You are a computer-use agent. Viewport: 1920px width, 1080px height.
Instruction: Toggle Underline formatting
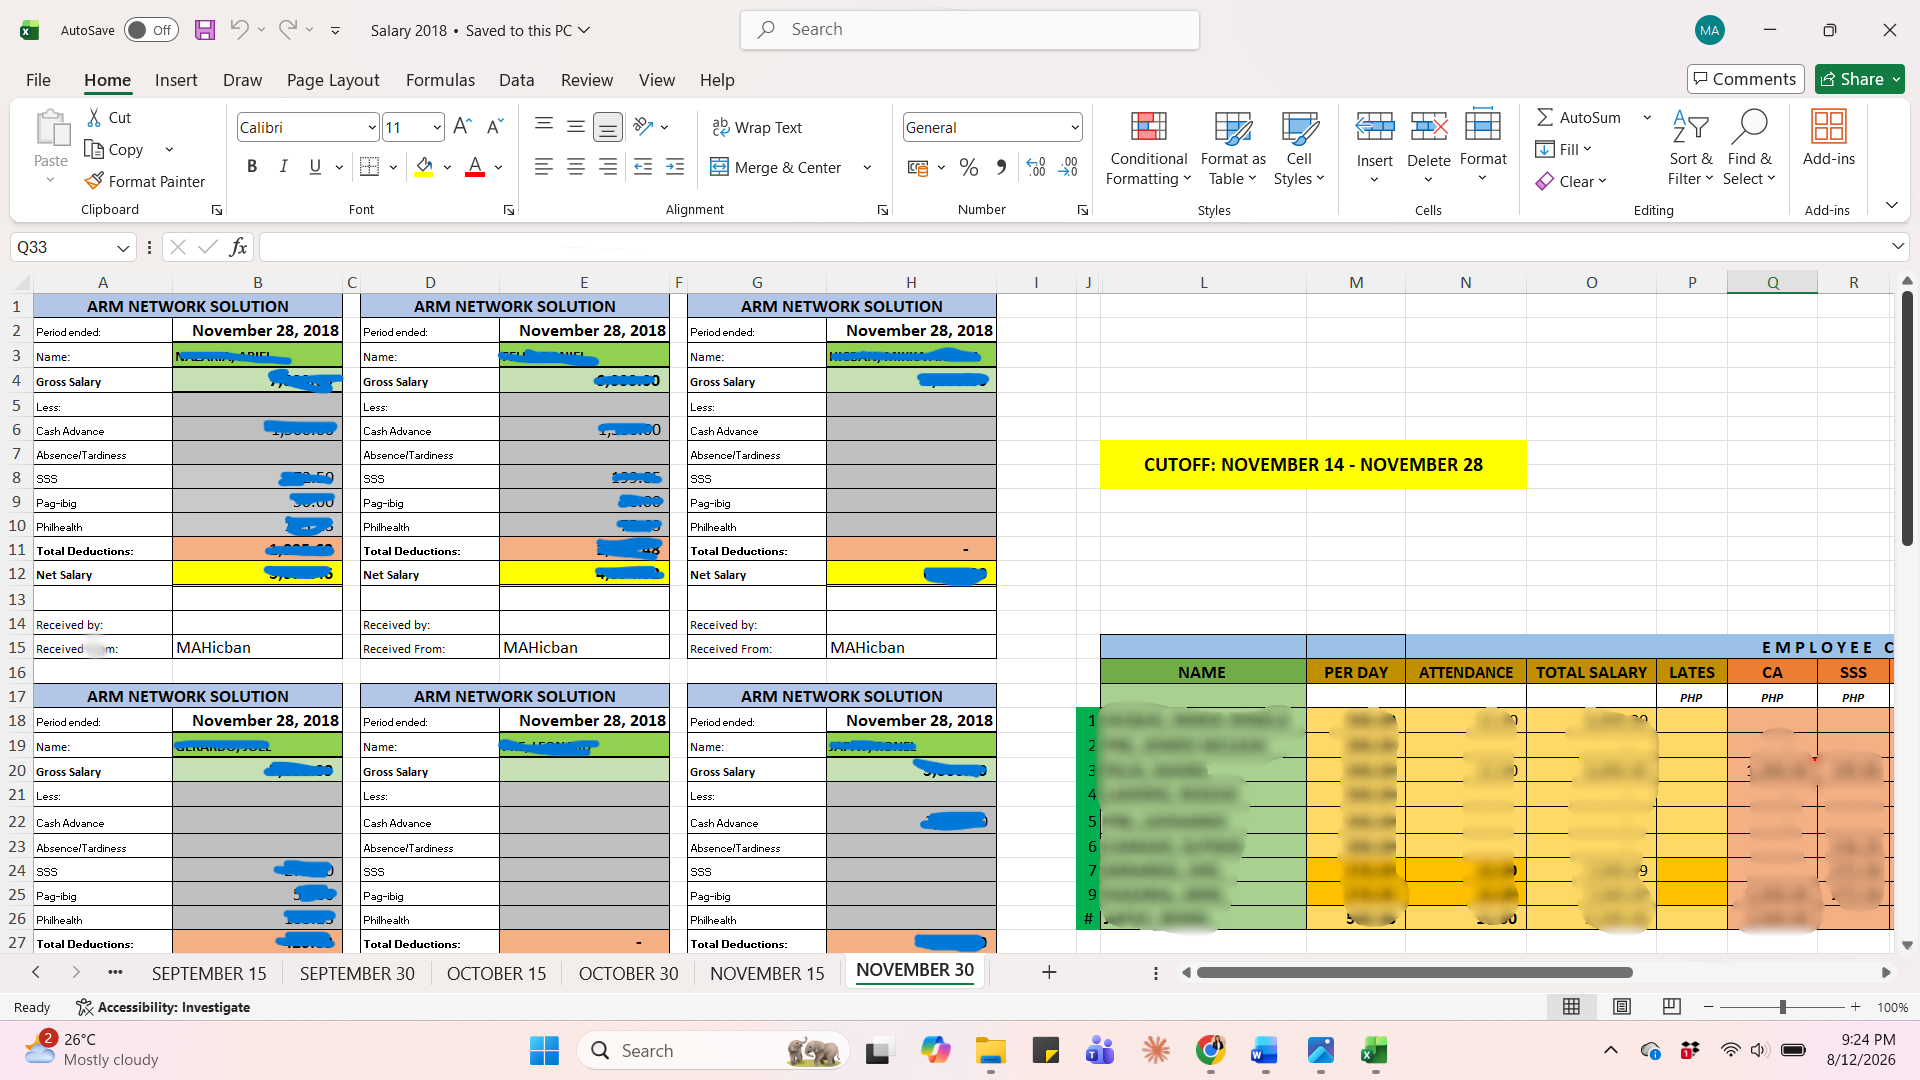315,167
